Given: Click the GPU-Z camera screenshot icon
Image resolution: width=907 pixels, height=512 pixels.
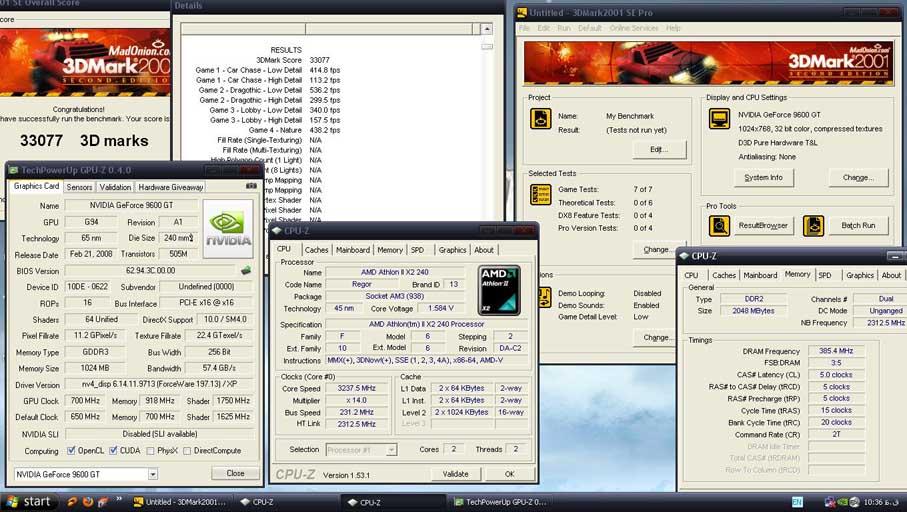Looking at the screenshot, I should click(251, 186).
